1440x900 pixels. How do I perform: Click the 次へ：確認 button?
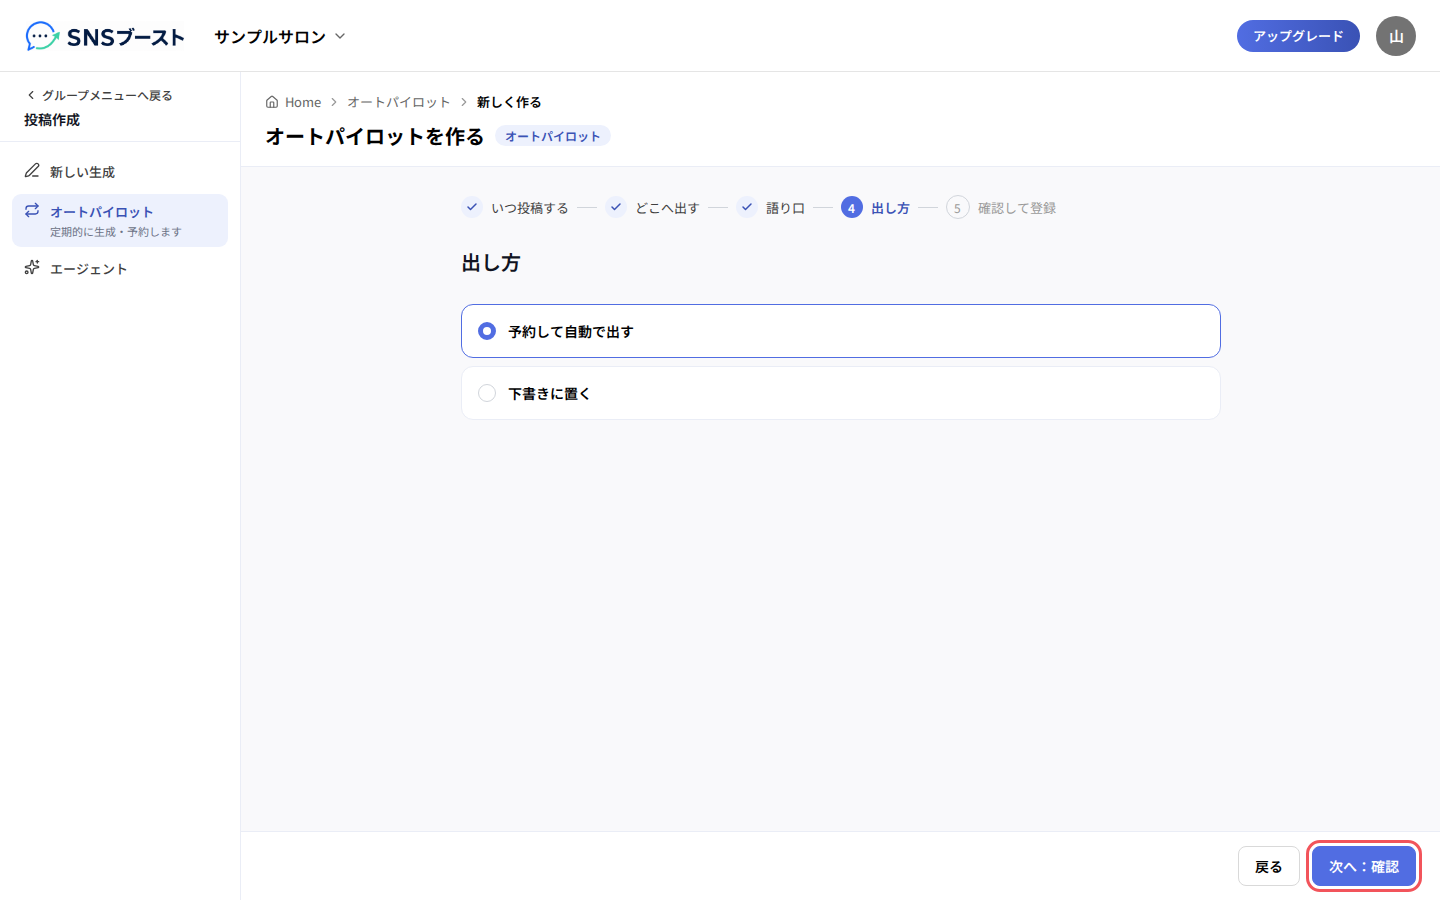1364,866
